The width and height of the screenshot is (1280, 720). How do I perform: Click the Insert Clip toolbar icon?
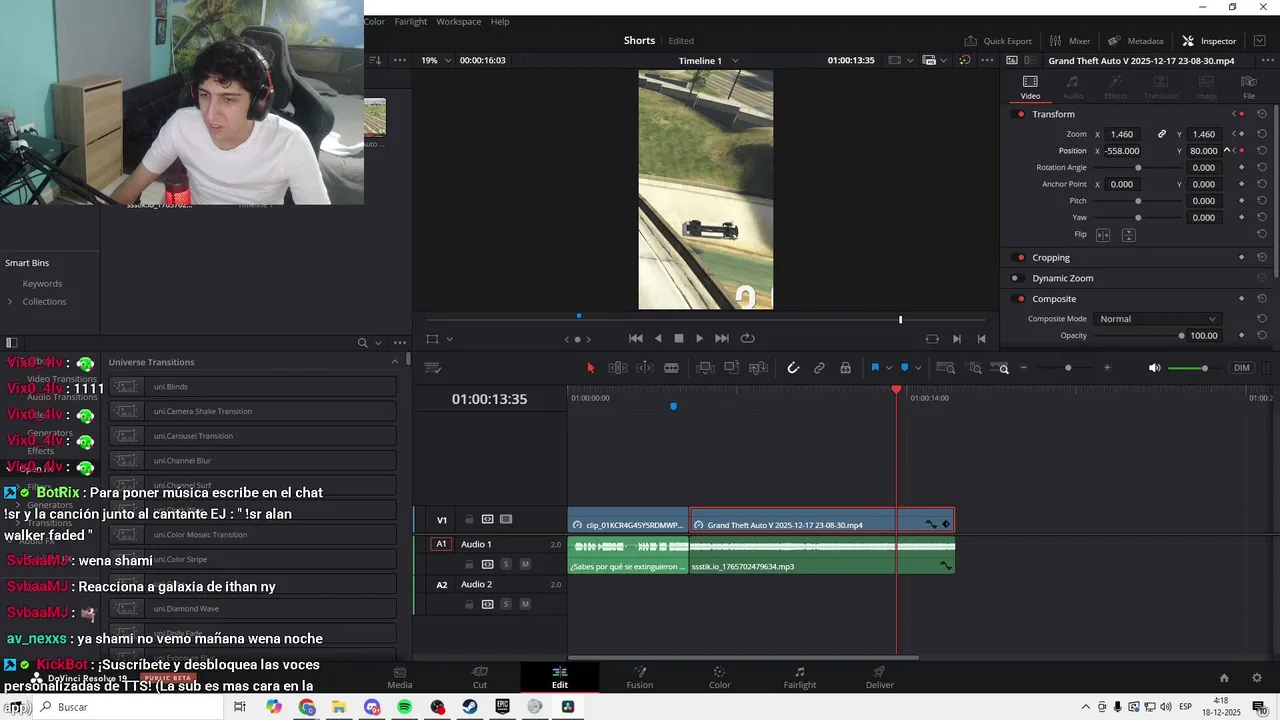(x=705, y=368)
